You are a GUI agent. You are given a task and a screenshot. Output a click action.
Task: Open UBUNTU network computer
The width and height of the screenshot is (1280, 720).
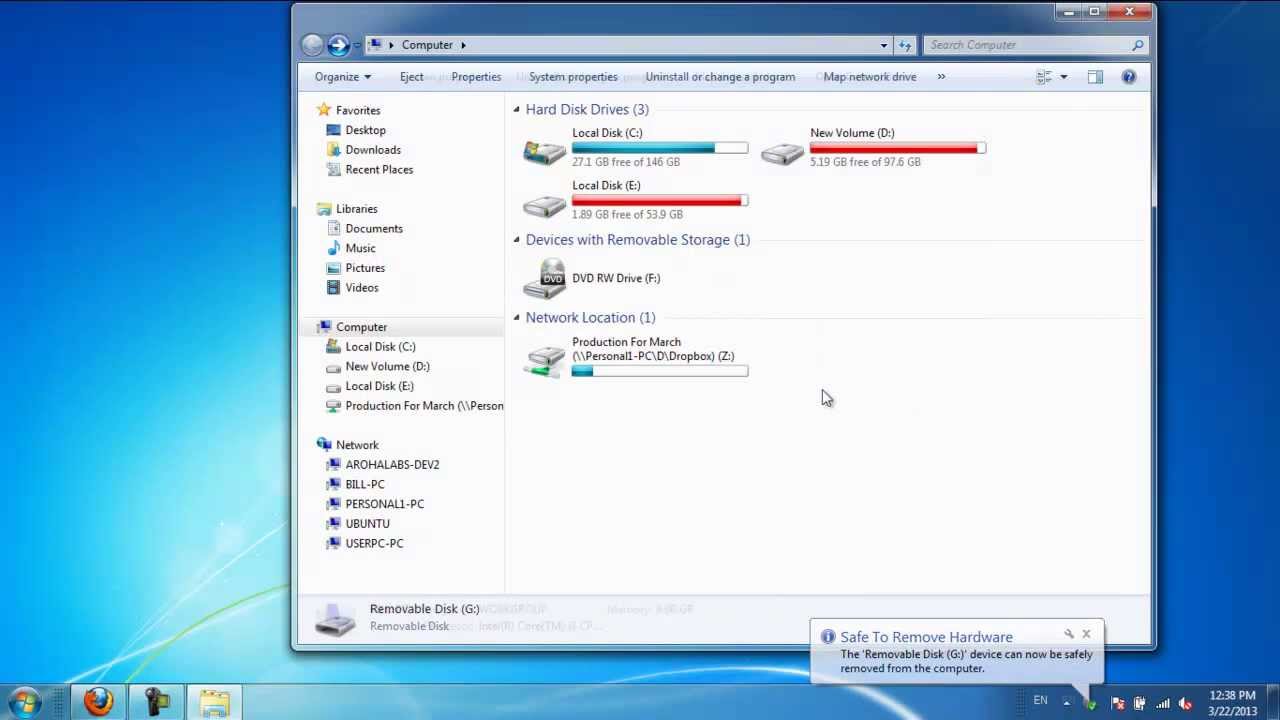click(367, 524)
